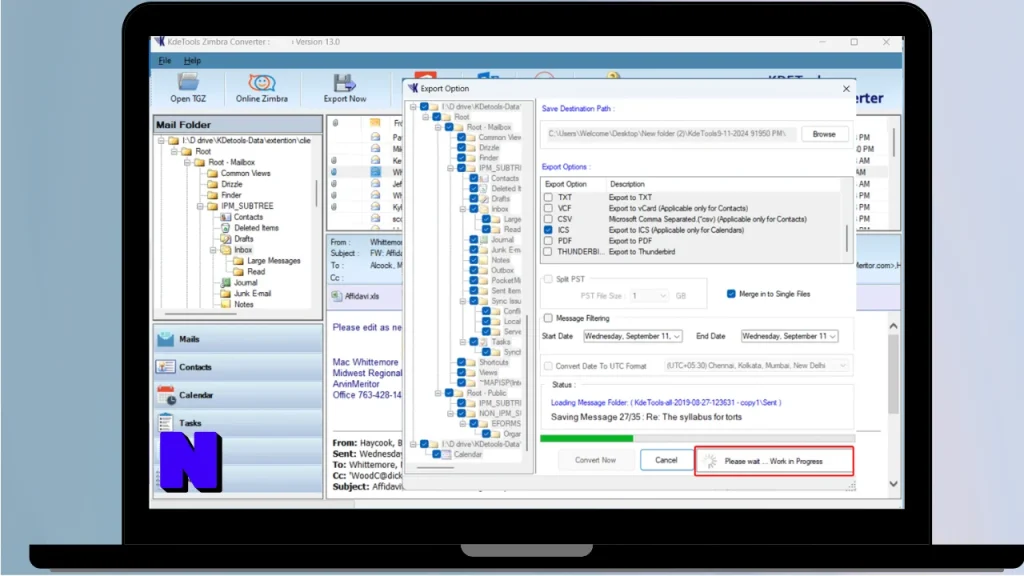Click Calendar item icon in Export Option tree
This screenshot has width=1024, height=576.
point(447,455)
